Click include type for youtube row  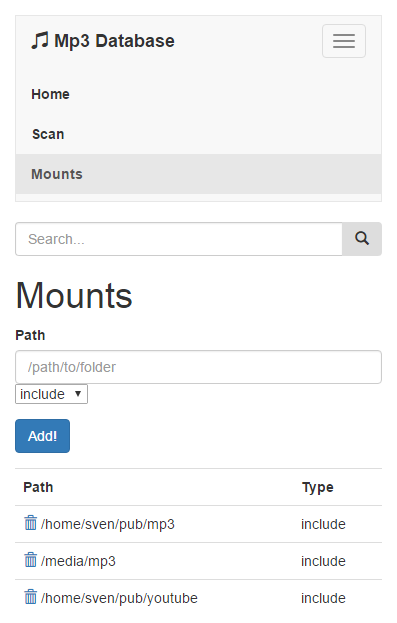[x=323, y=598]
